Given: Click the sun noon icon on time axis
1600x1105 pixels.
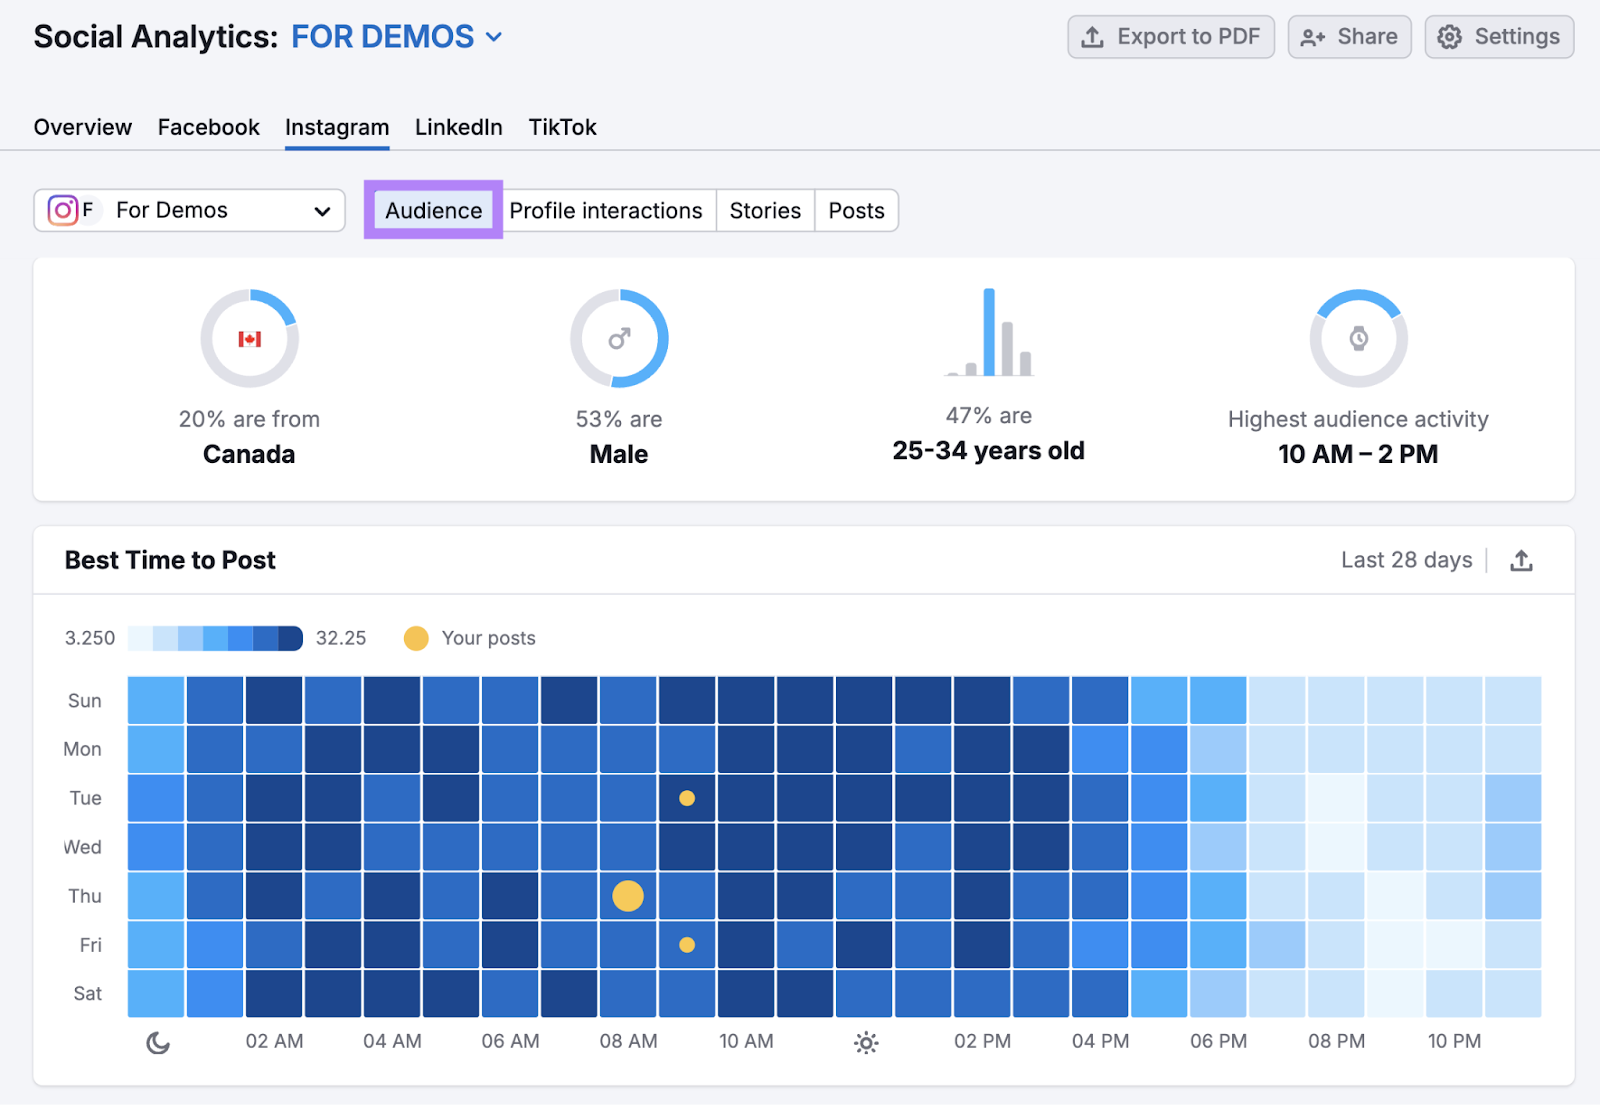Looking at the screenshot, I should (866, 1043).
